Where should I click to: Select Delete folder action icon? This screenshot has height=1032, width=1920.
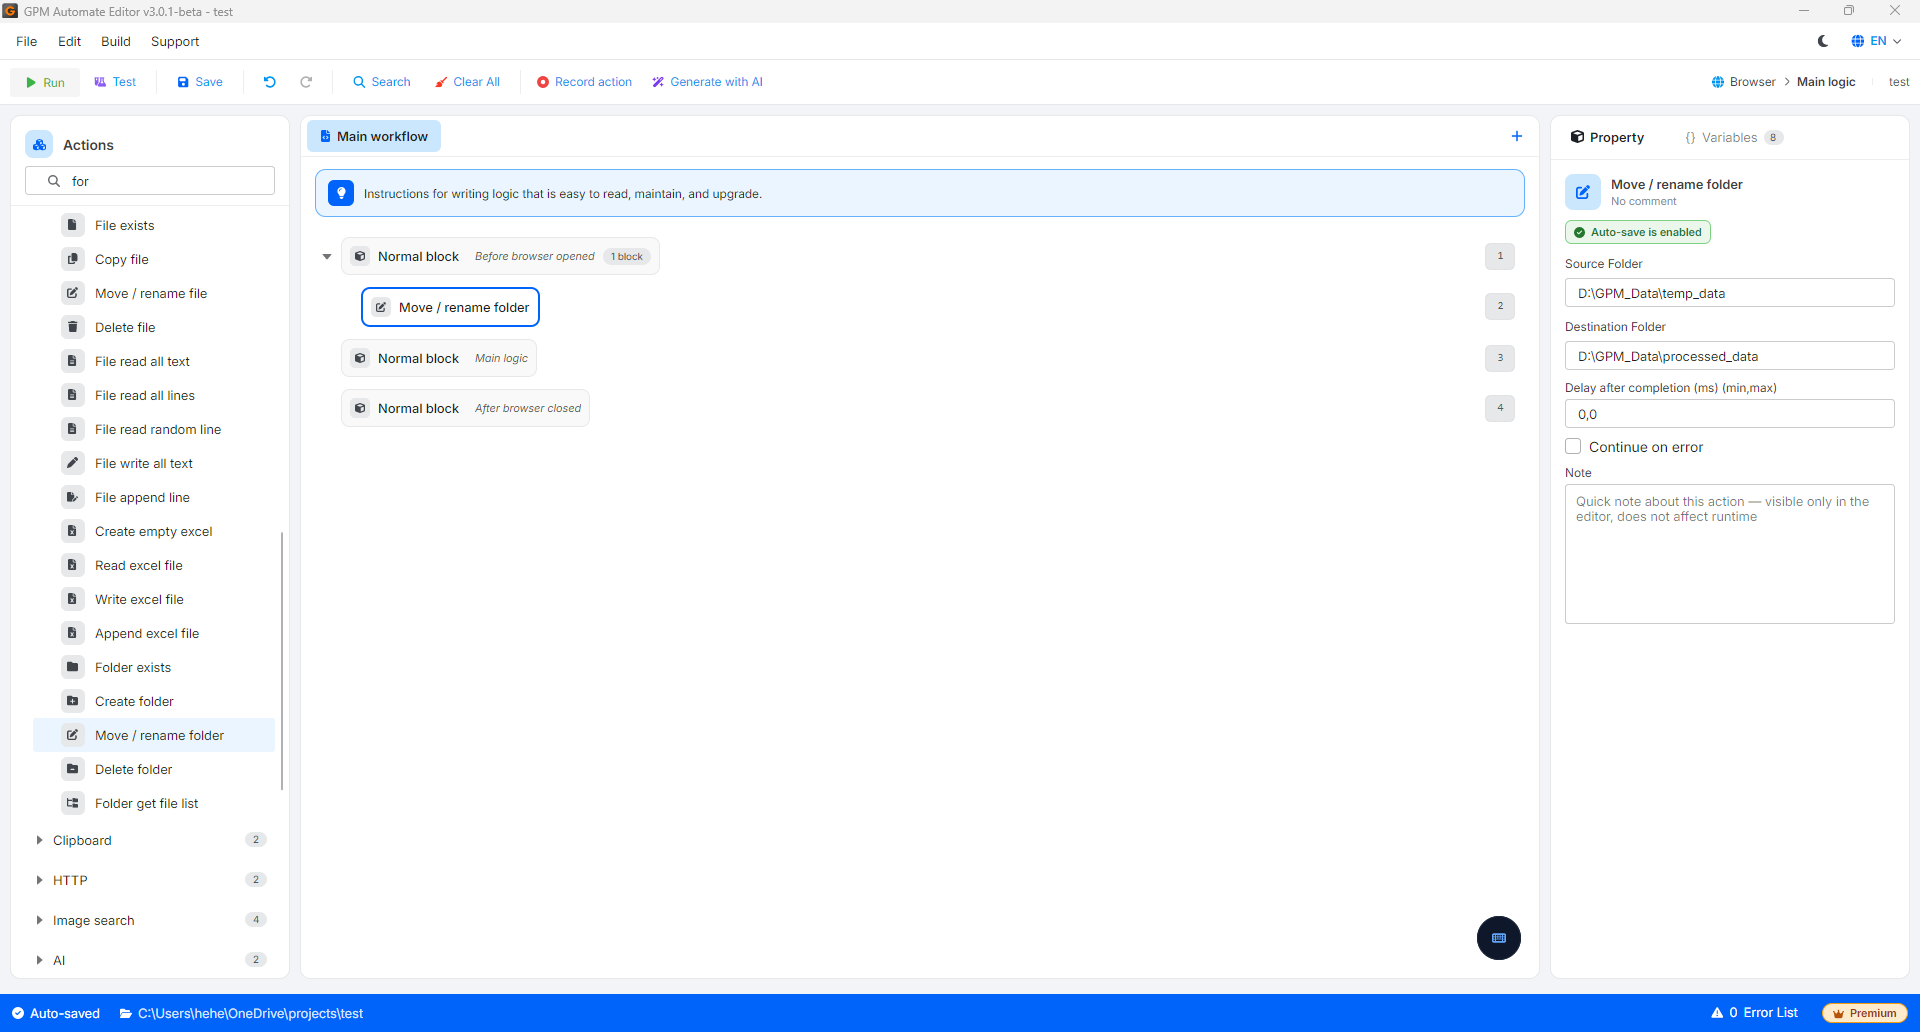[72, 769]
